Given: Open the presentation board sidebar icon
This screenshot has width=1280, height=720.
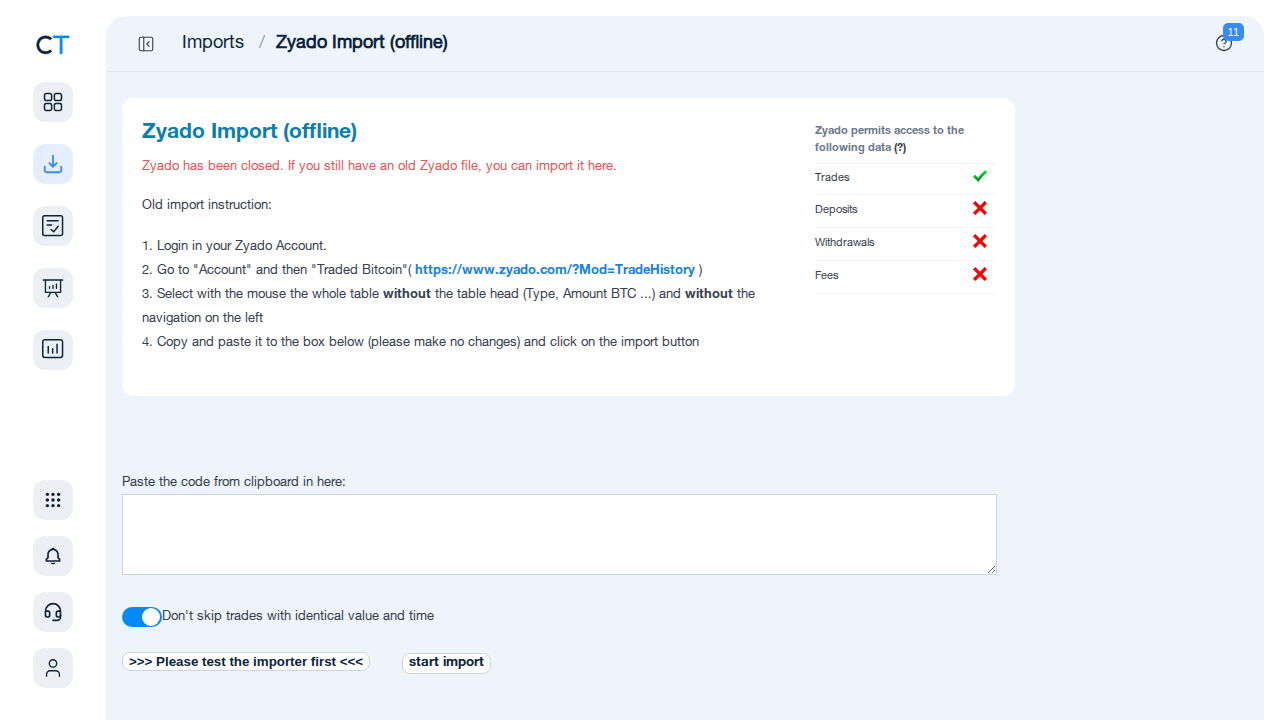Looking at the screenshot, I should click(53, 288).
